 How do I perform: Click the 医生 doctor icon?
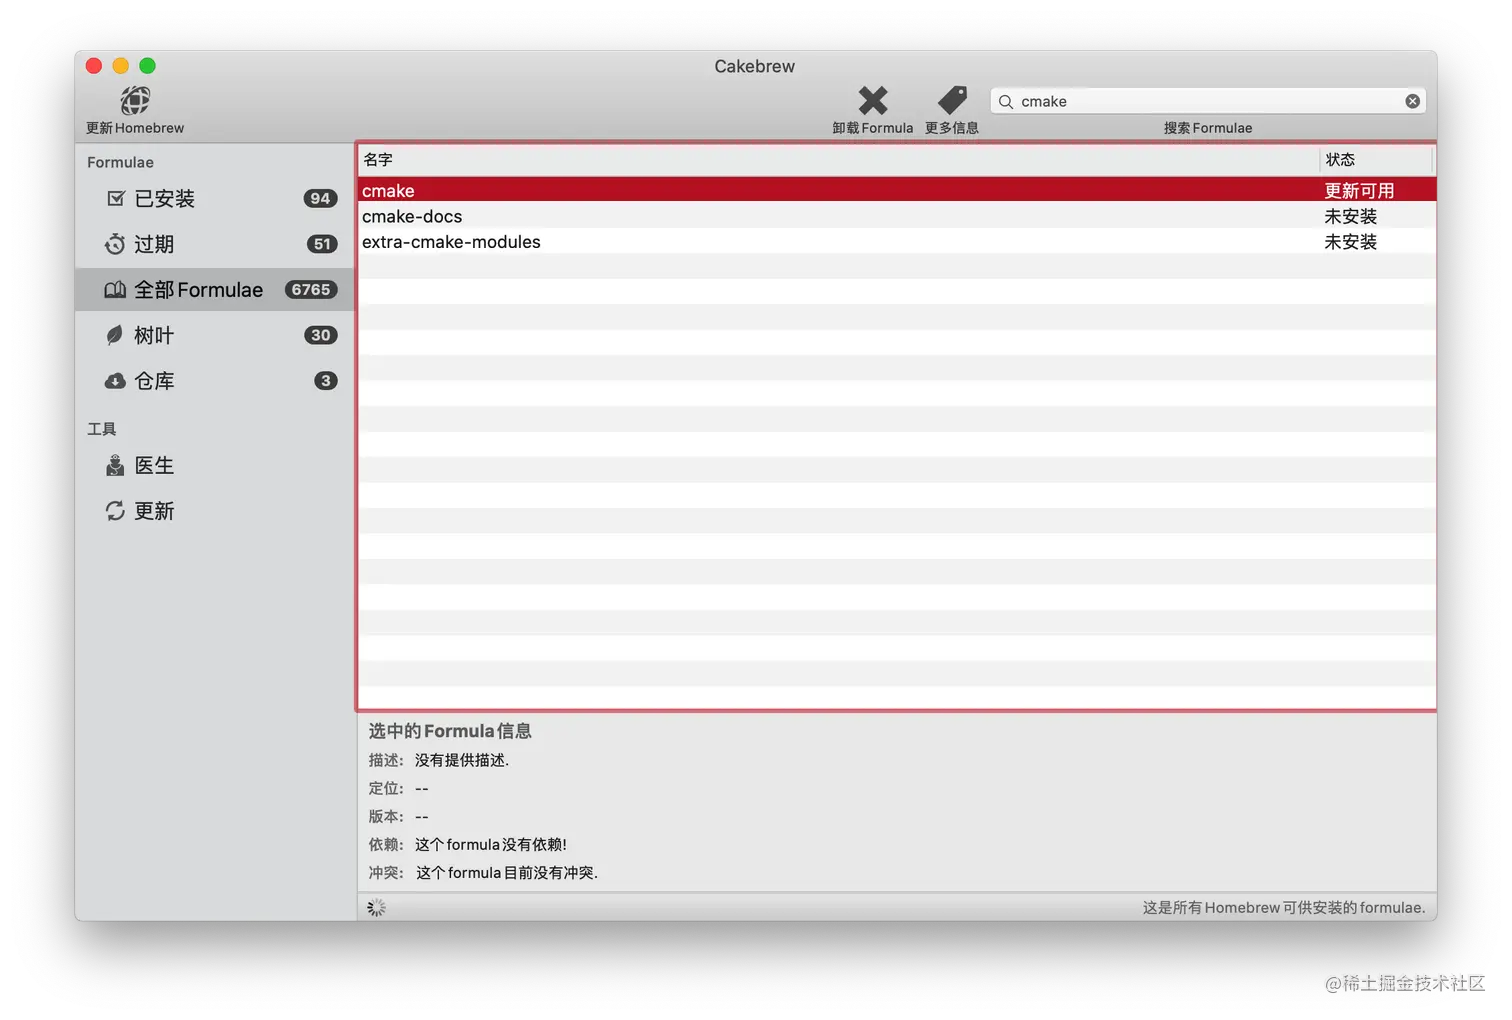pyautogui.click(x=115, y=466)
